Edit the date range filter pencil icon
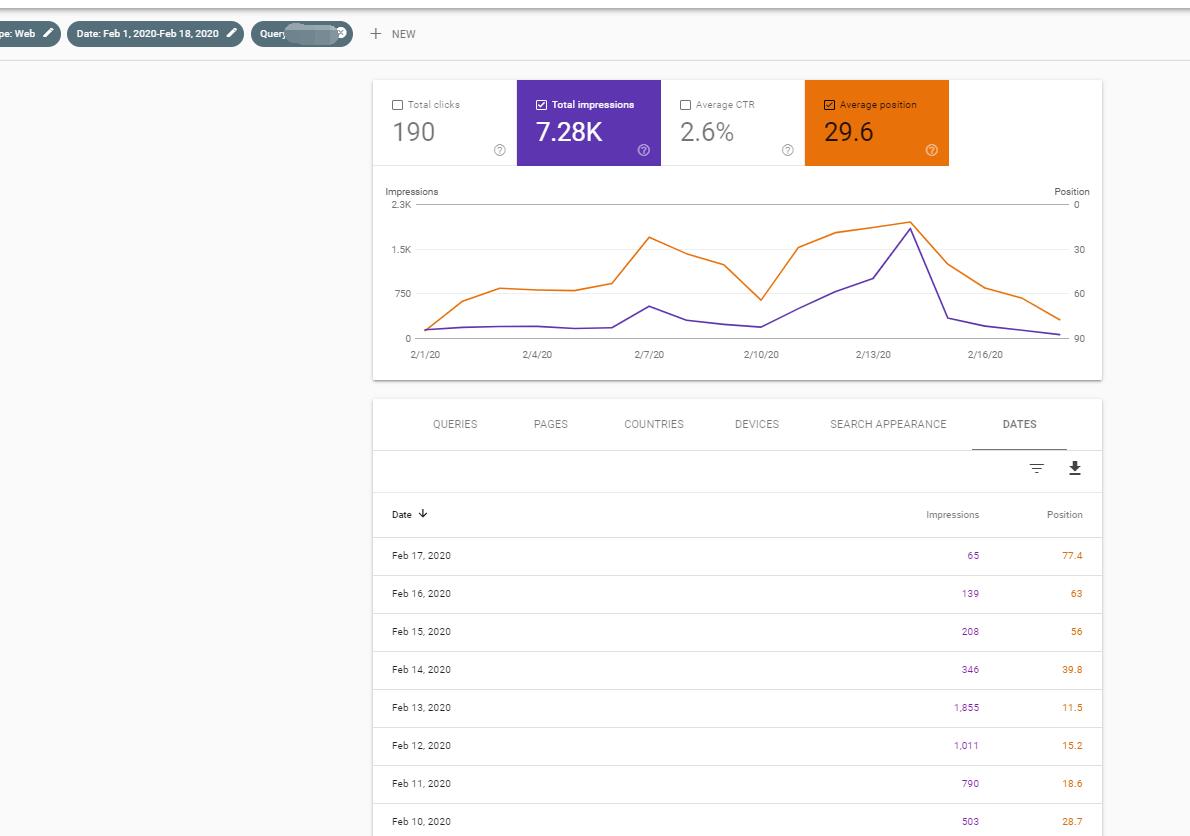Screen dimensions: 1190x836 [231, 33]
